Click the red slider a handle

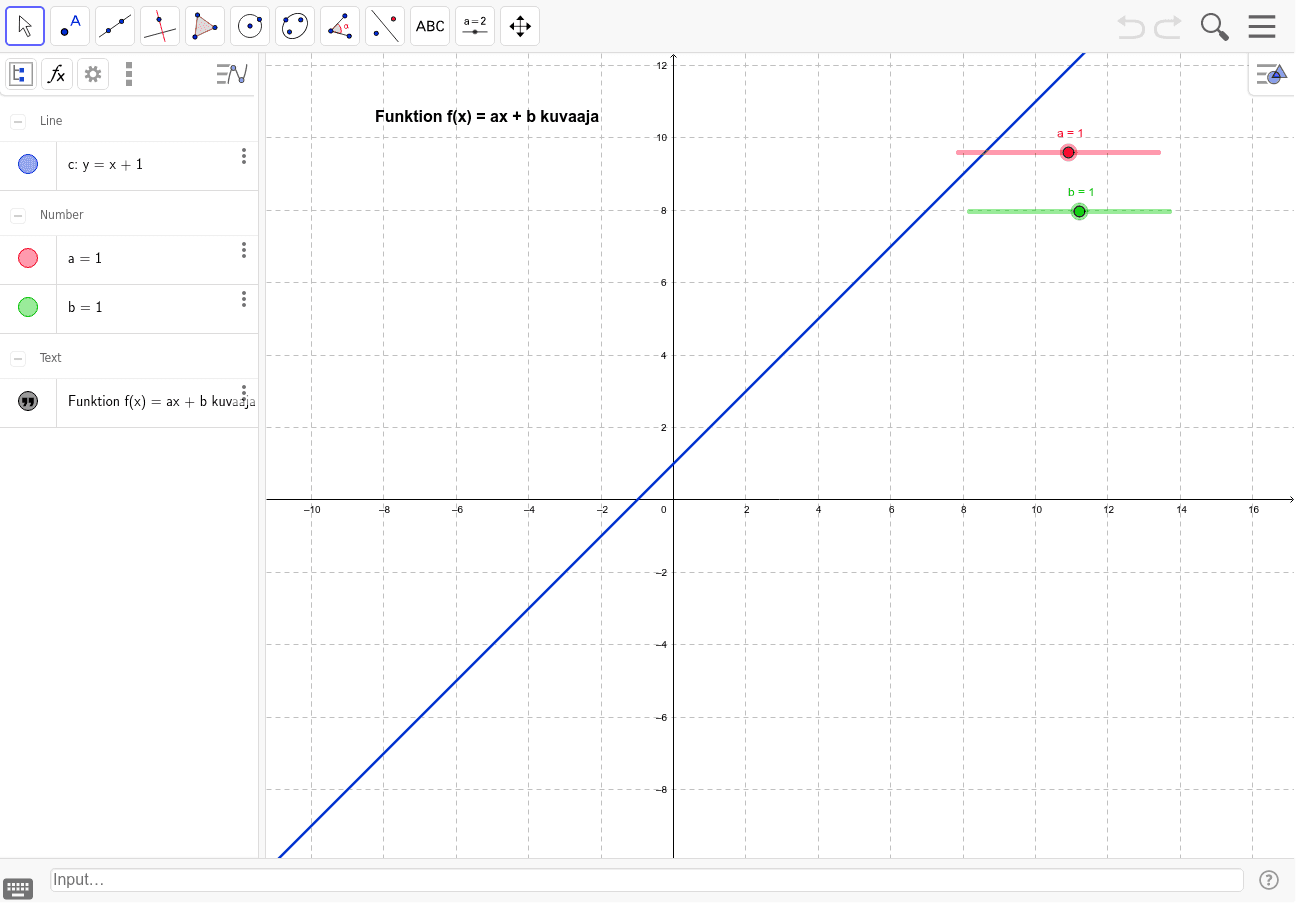coord(1068,152)
